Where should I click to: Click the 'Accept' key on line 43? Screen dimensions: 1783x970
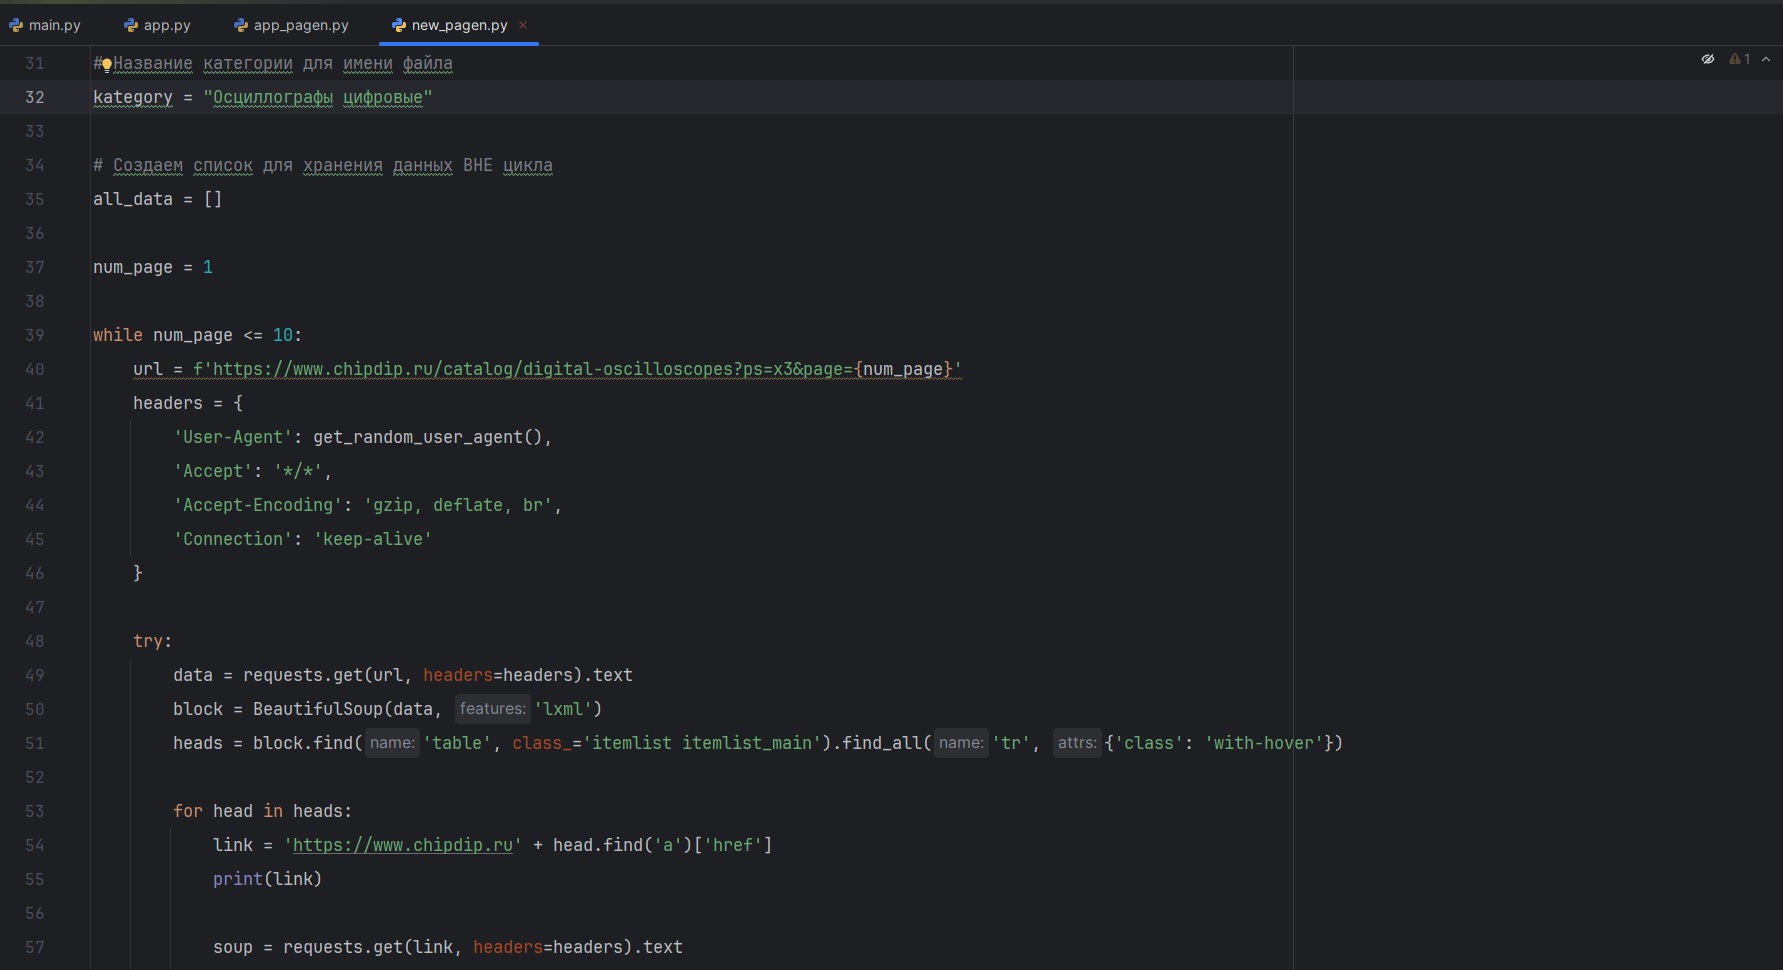(x=213, y=471)
